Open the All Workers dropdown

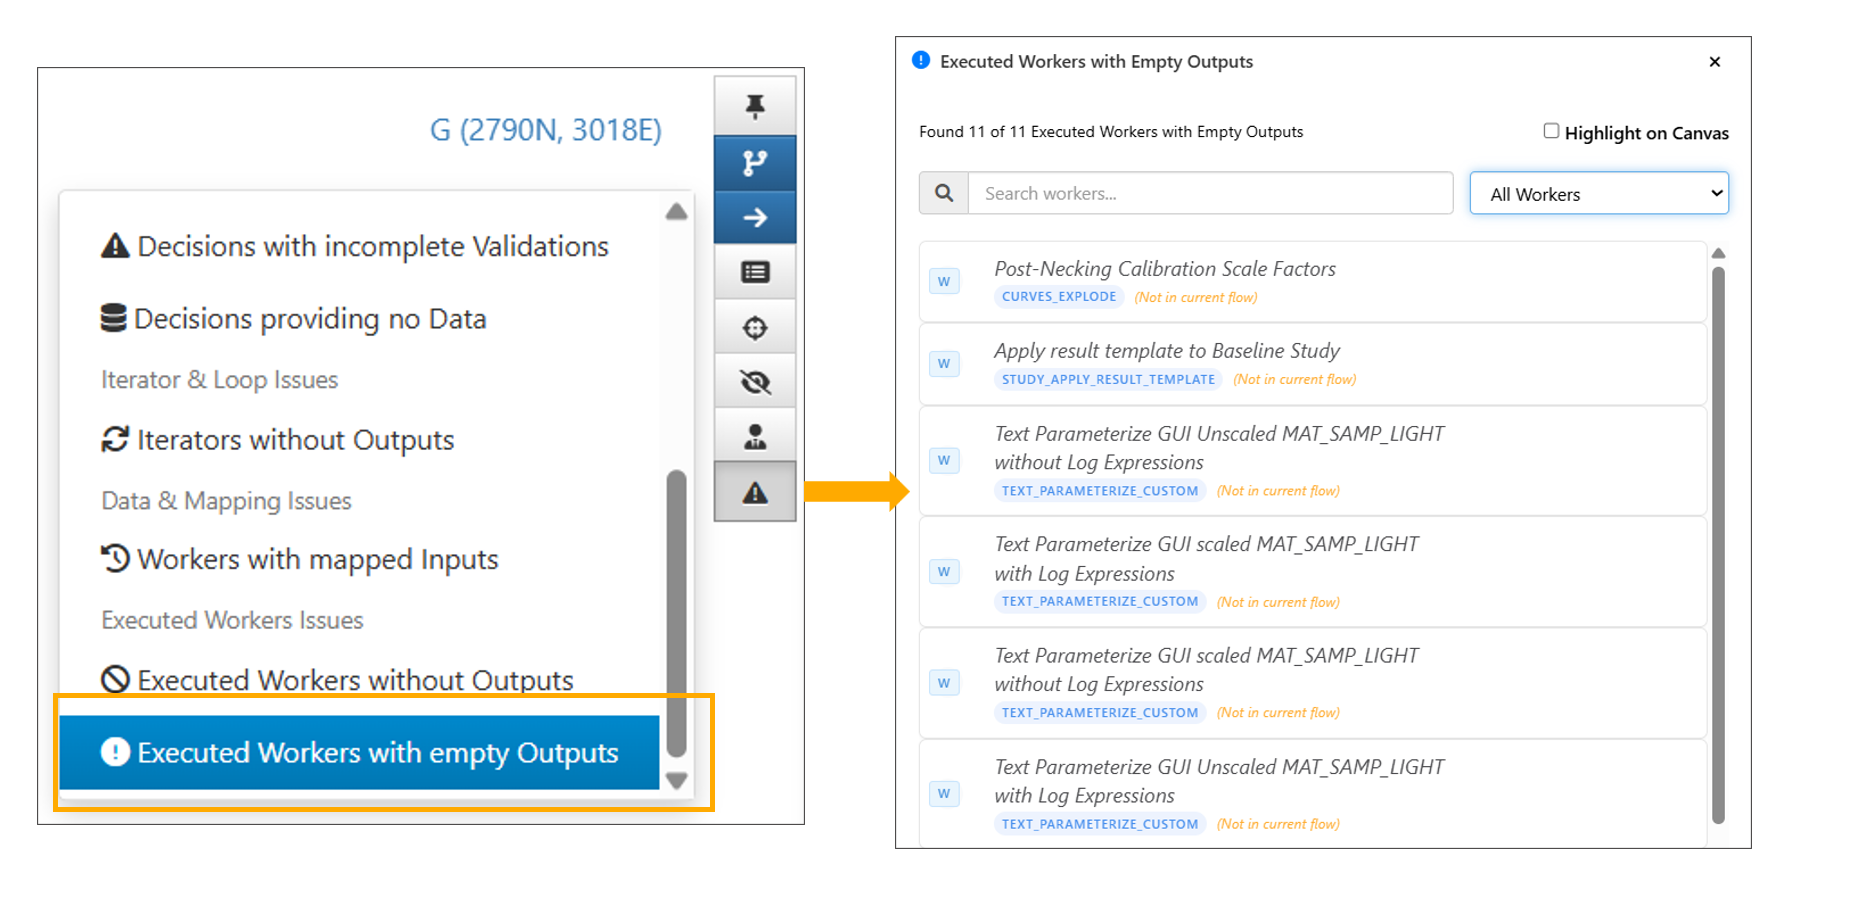click(1598, 194)
